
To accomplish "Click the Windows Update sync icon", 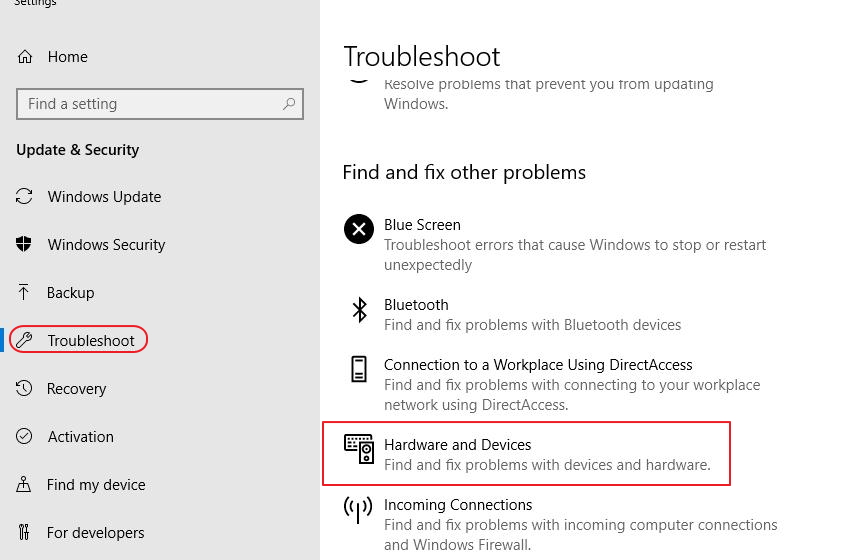I will [25, 197].
